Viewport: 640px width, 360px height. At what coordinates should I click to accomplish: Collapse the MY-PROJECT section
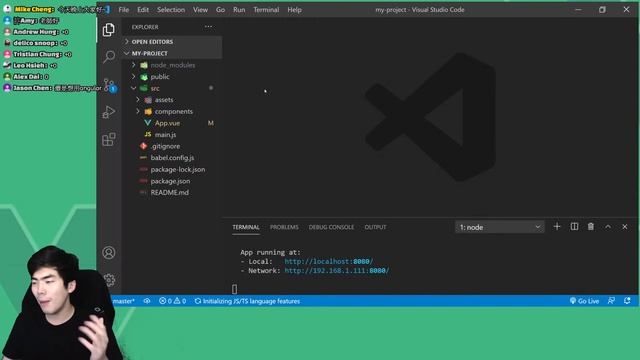172,53
